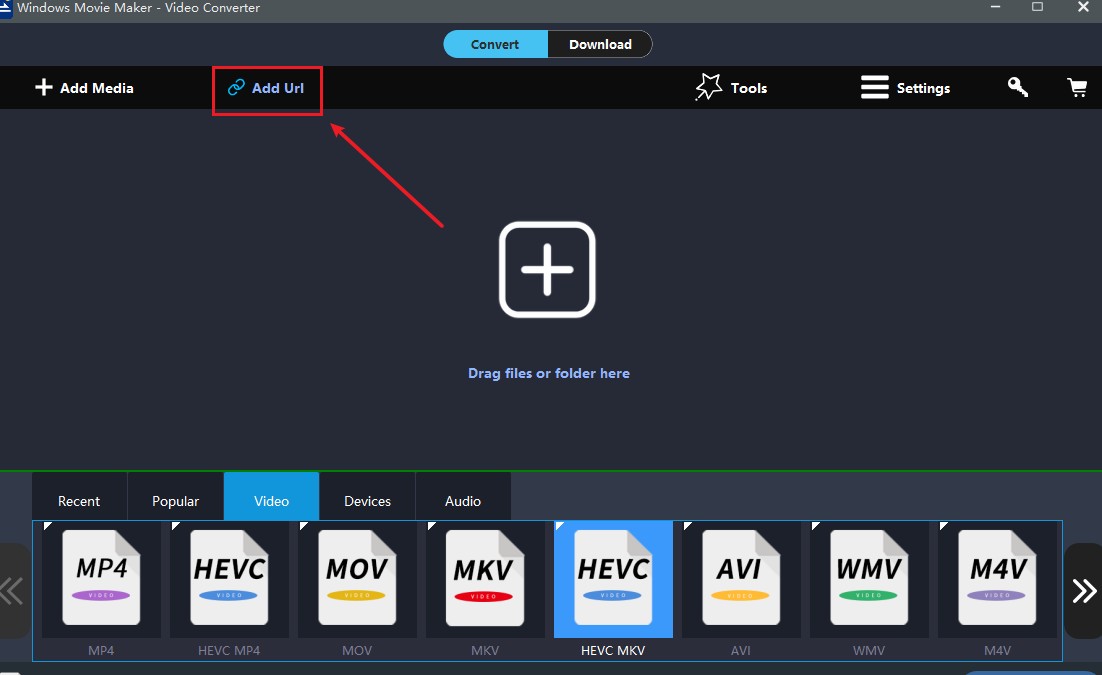Close the Video Converter window

[x=1083, y=7]
